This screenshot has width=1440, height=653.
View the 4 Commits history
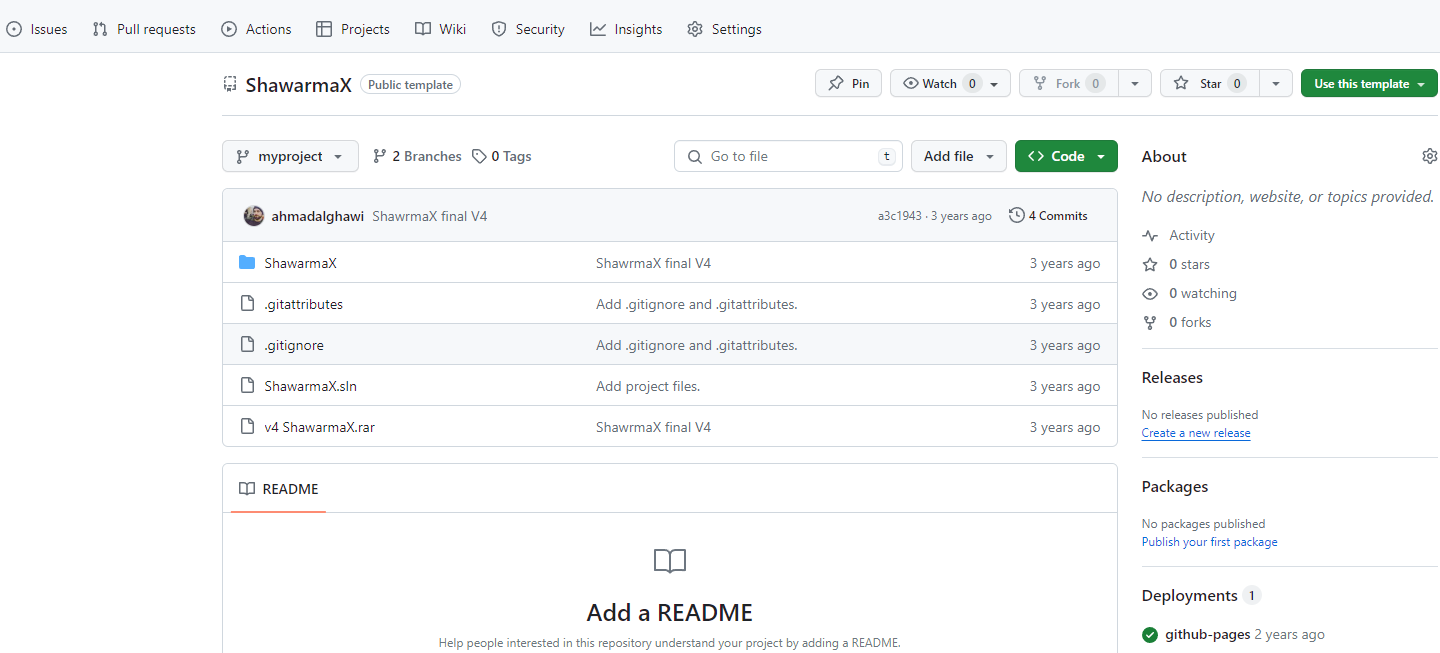(x=1048, y=215)
